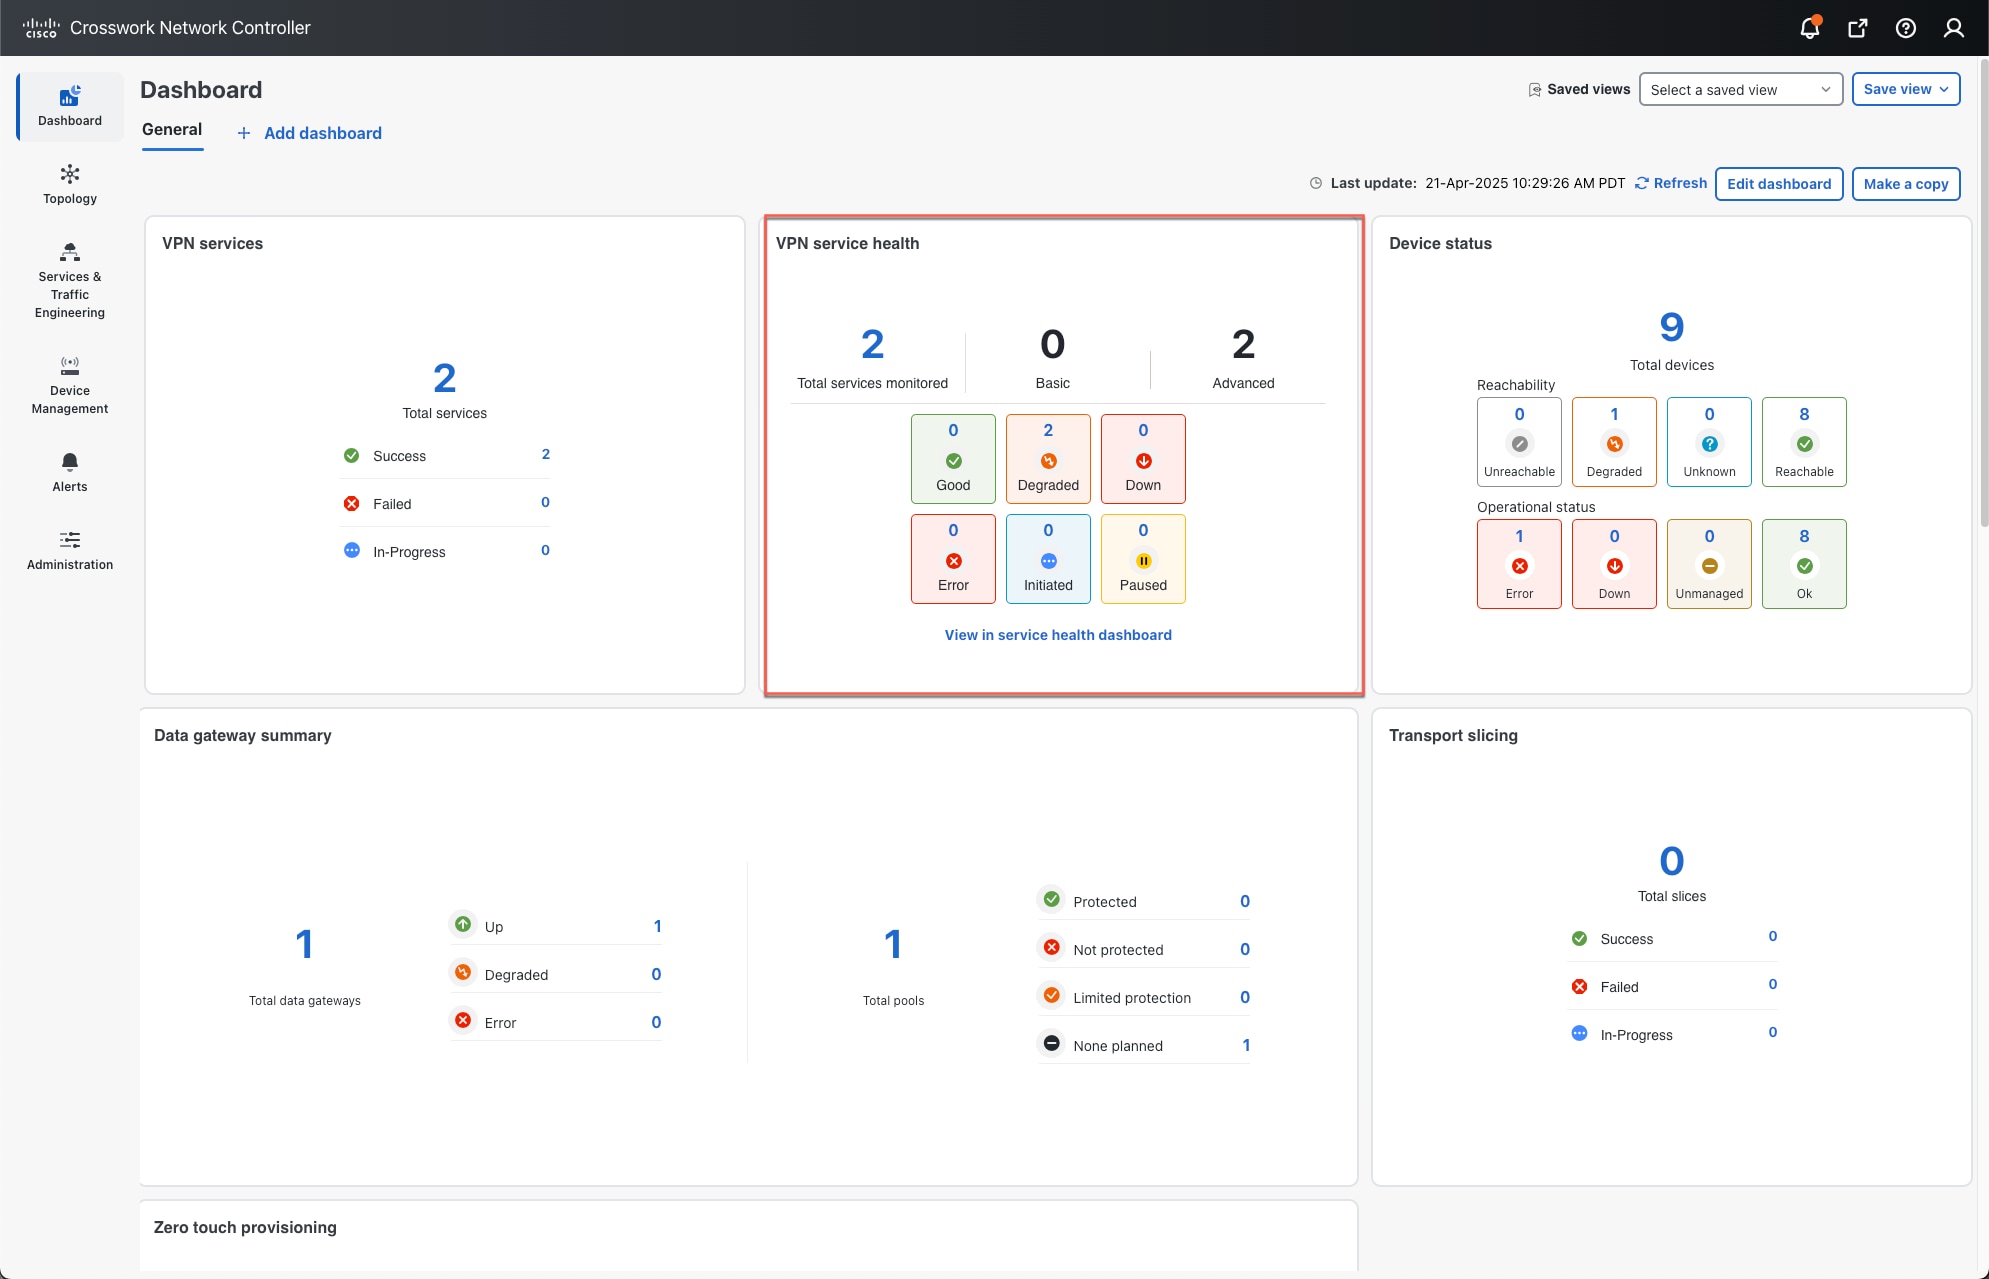The image size is (1989, 1279).
Task: Click the Error operational status tile
Action: (x=1519, y=564)
